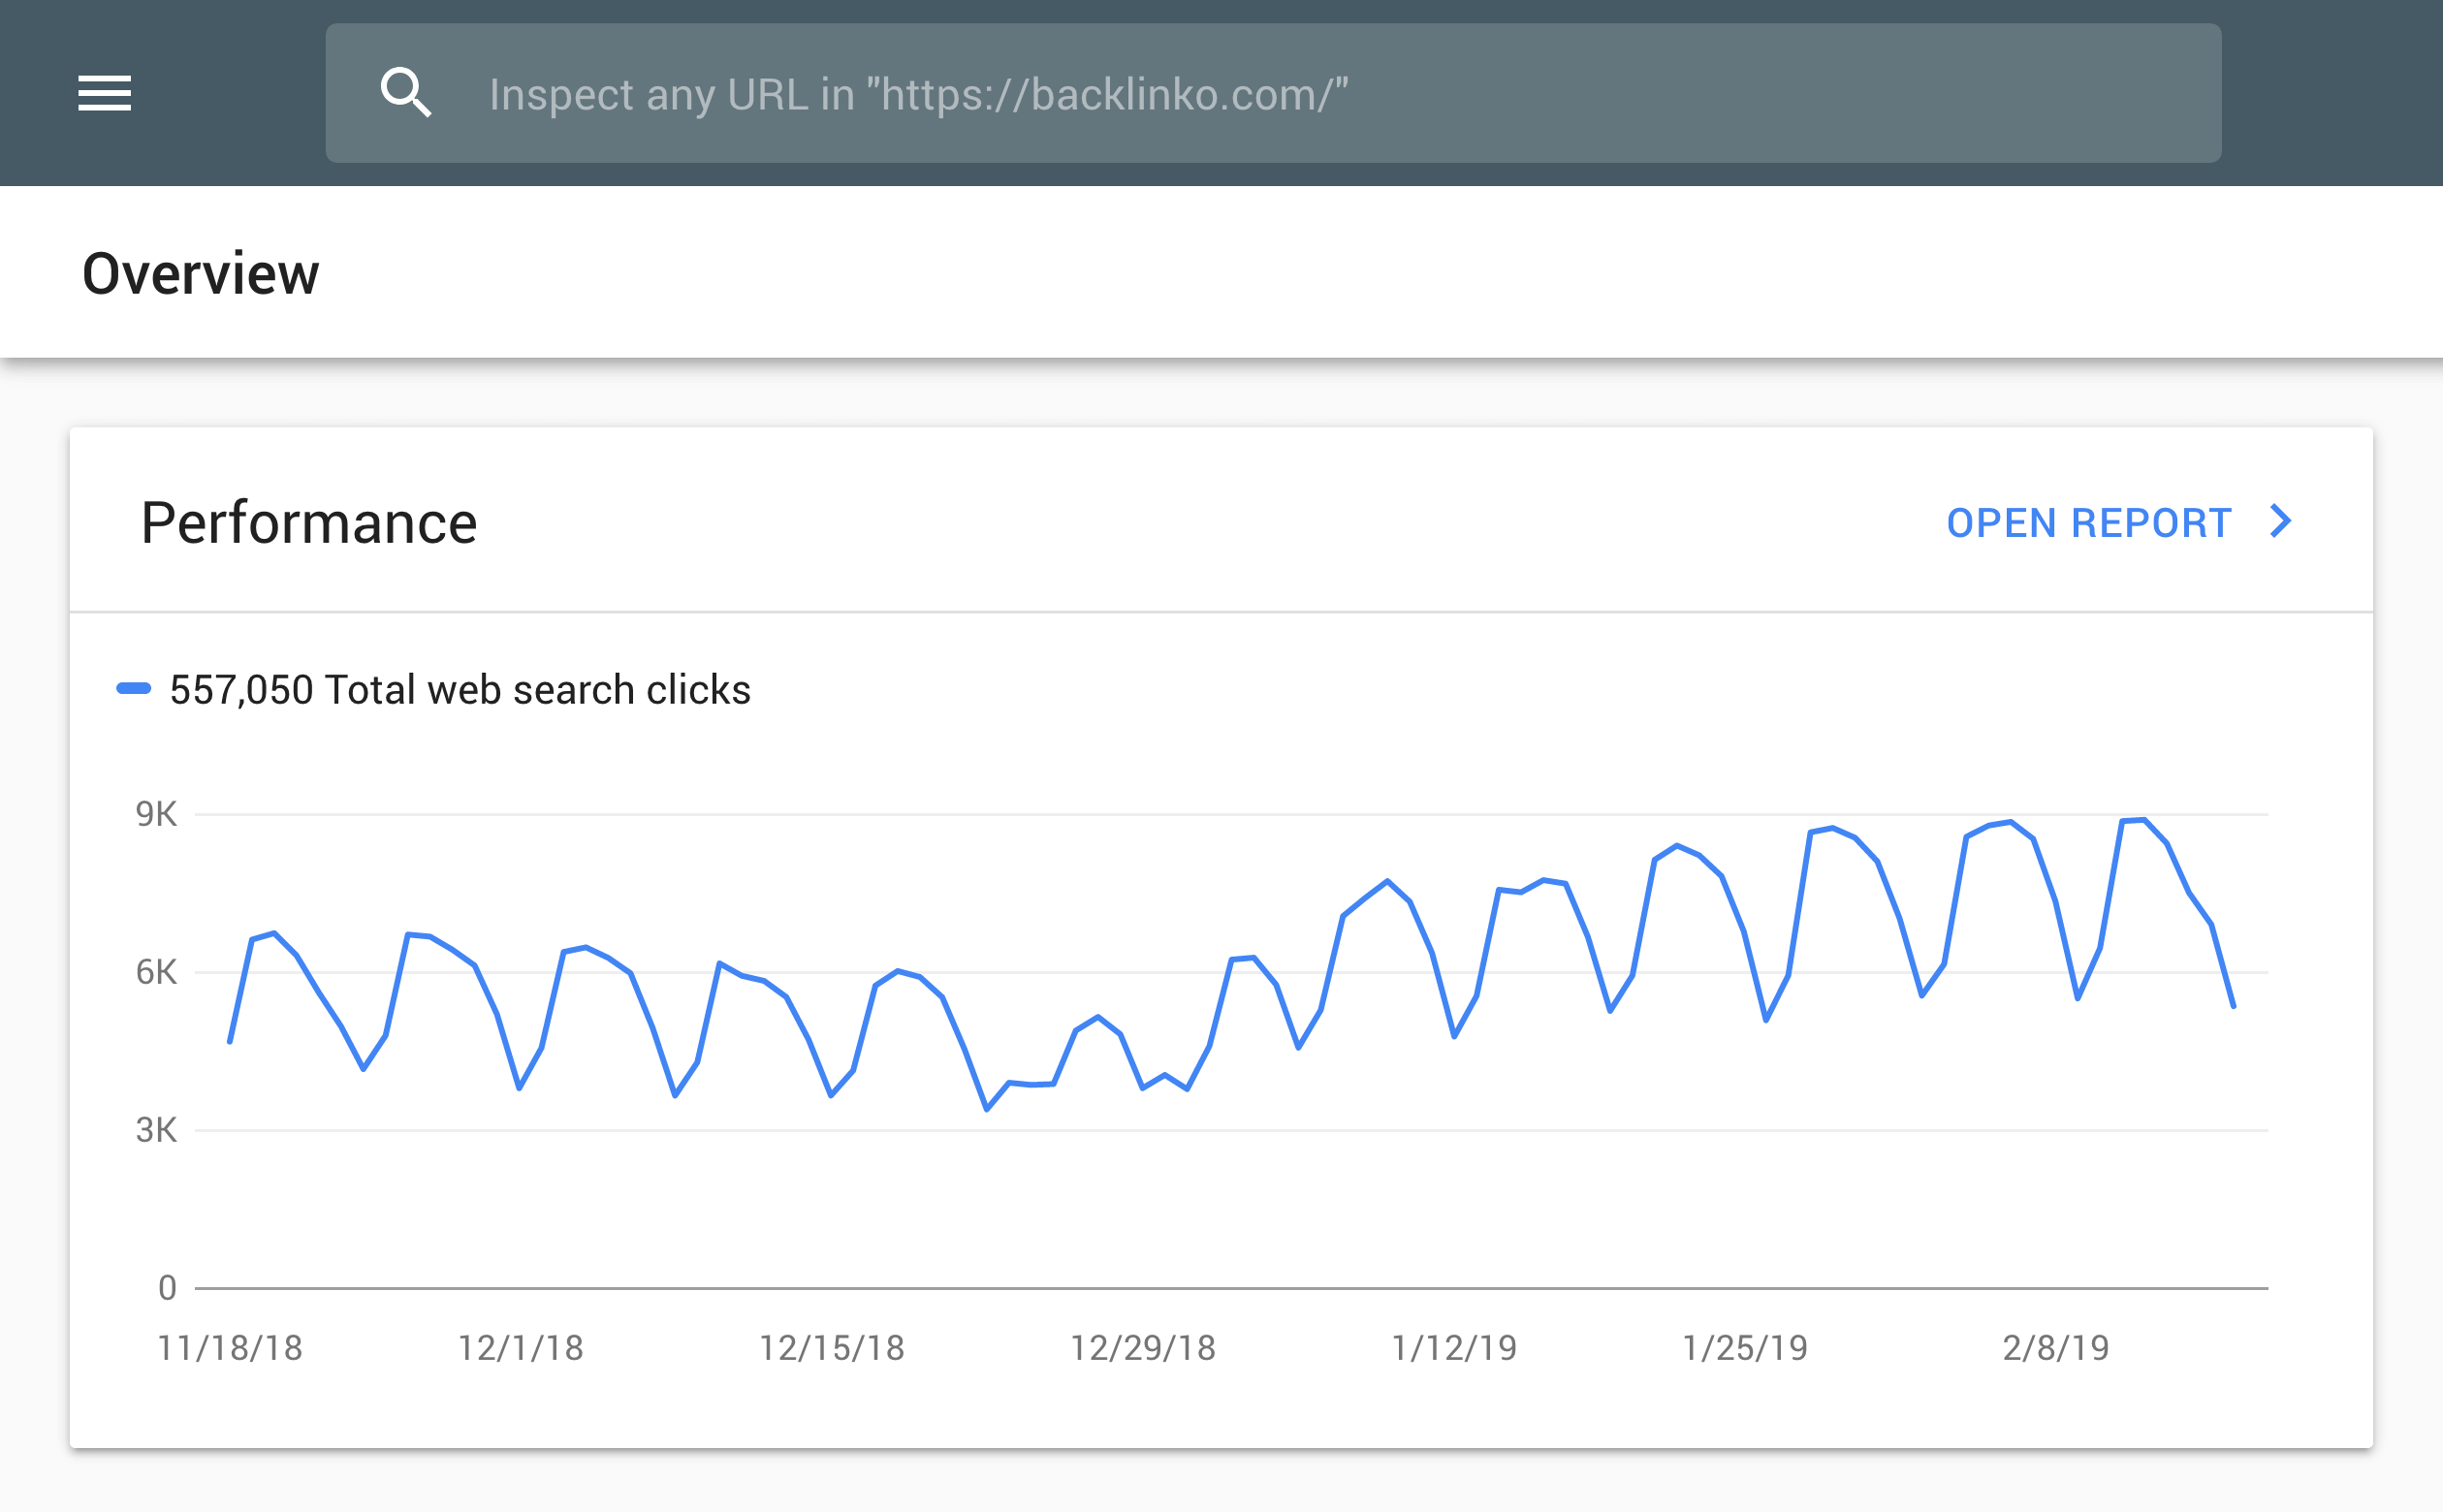Select the 12/29/18 date axis label
Viewport: 2443px width, 1512px height.
1143,1348
